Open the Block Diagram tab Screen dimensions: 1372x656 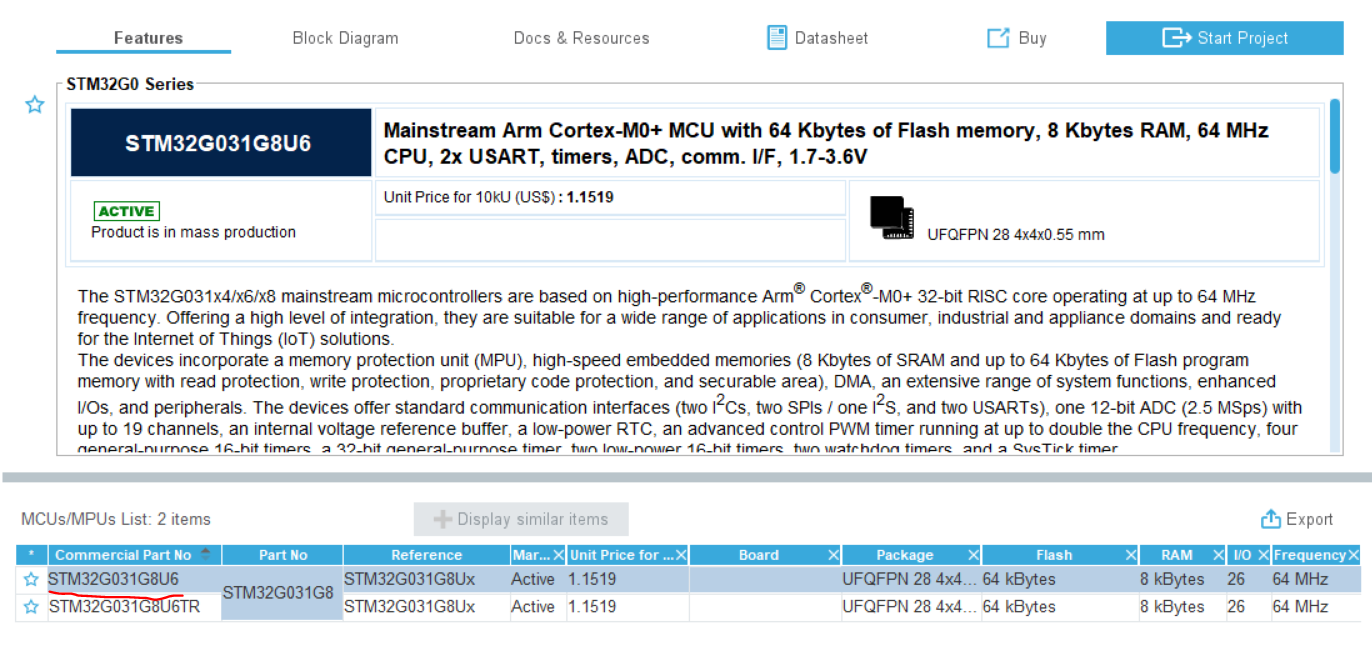coord(345,38)
